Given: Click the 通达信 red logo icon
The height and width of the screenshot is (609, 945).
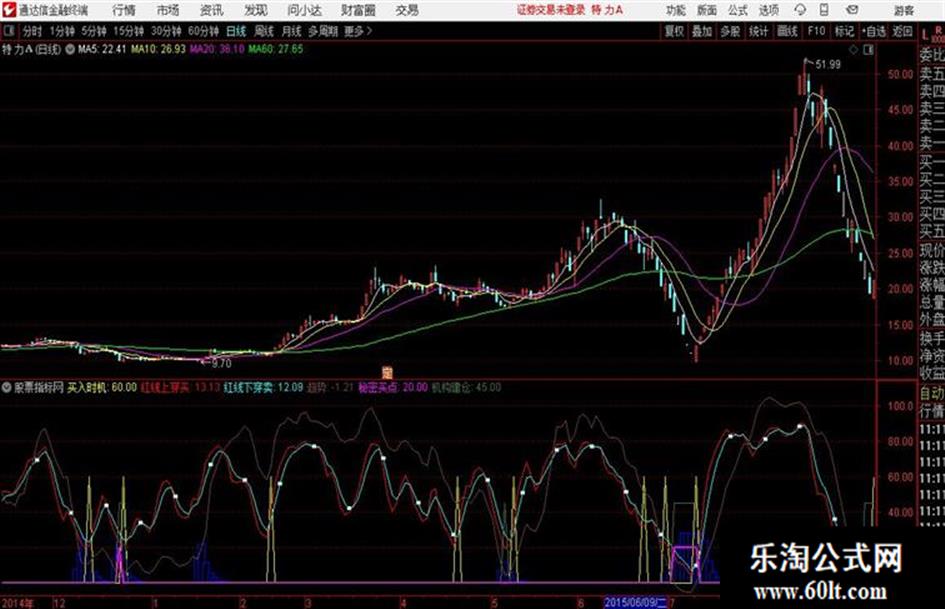Looking at the screenshot, I should tap(9, 10).
